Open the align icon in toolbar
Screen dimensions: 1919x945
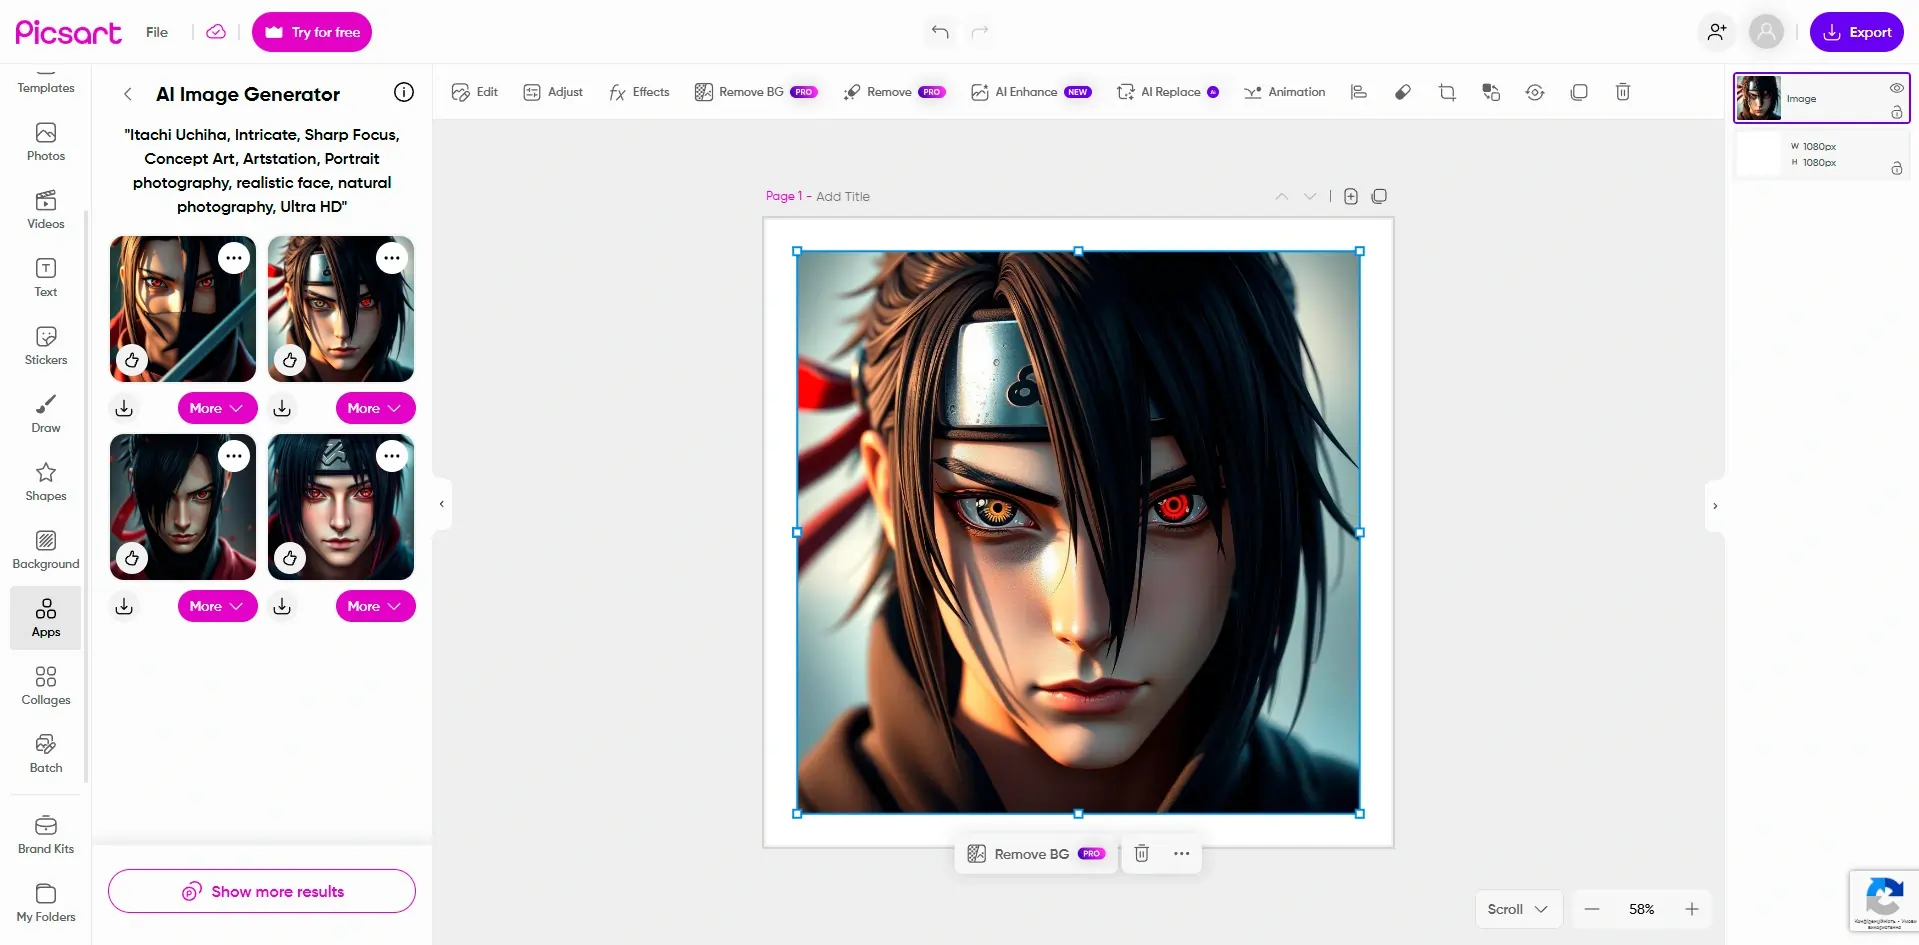pos(1359,92)
